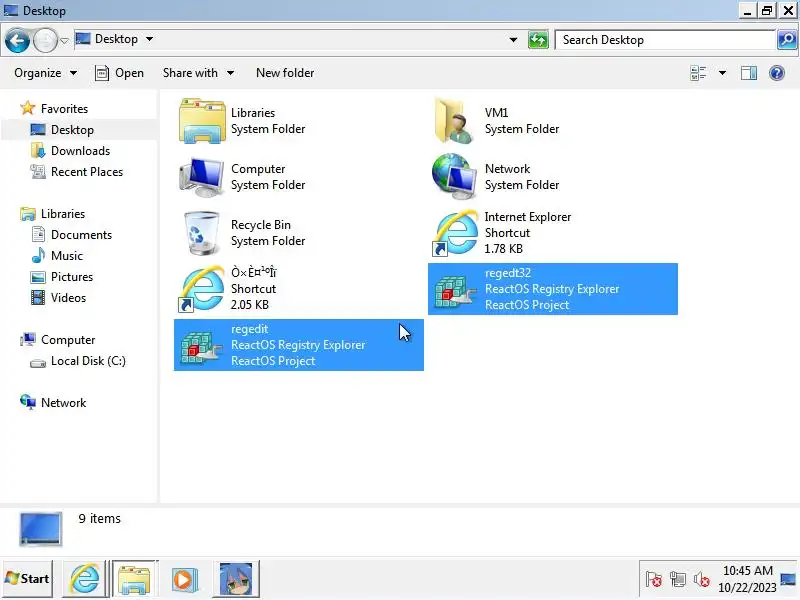Viewport: 800px width, 600px height.
Task: Create a New folder
Action: [285, 73]
